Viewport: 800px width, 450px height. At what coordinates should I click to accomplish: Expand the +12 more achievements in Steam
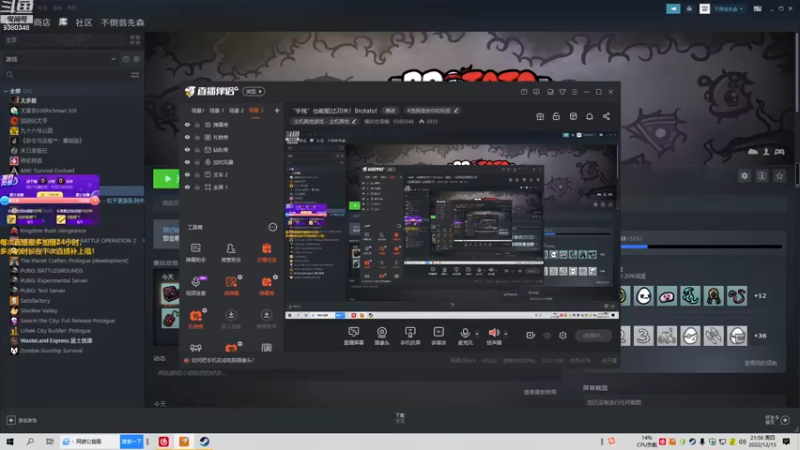pyautogui.click(x=760, y=296)
